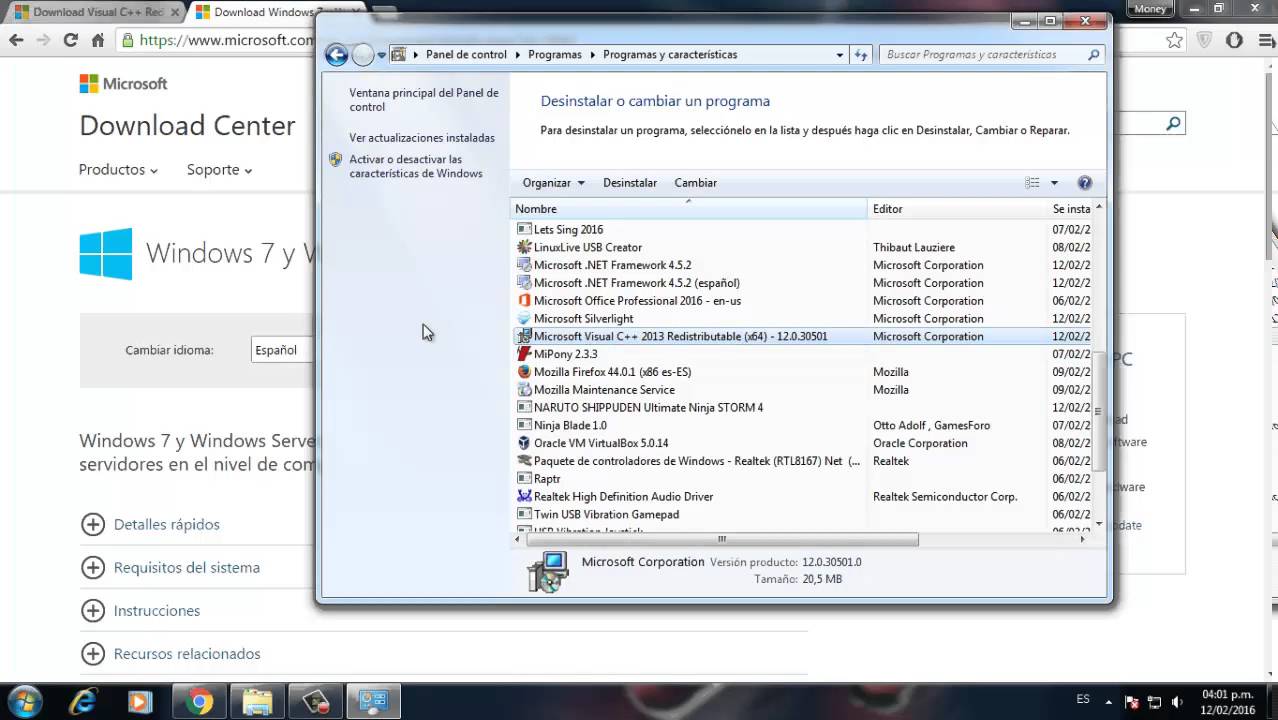Image resolution: width=1278 pixels, height=720 pixels.
Task: Click the refresh icon next to address bar
Action: [860, 55]
